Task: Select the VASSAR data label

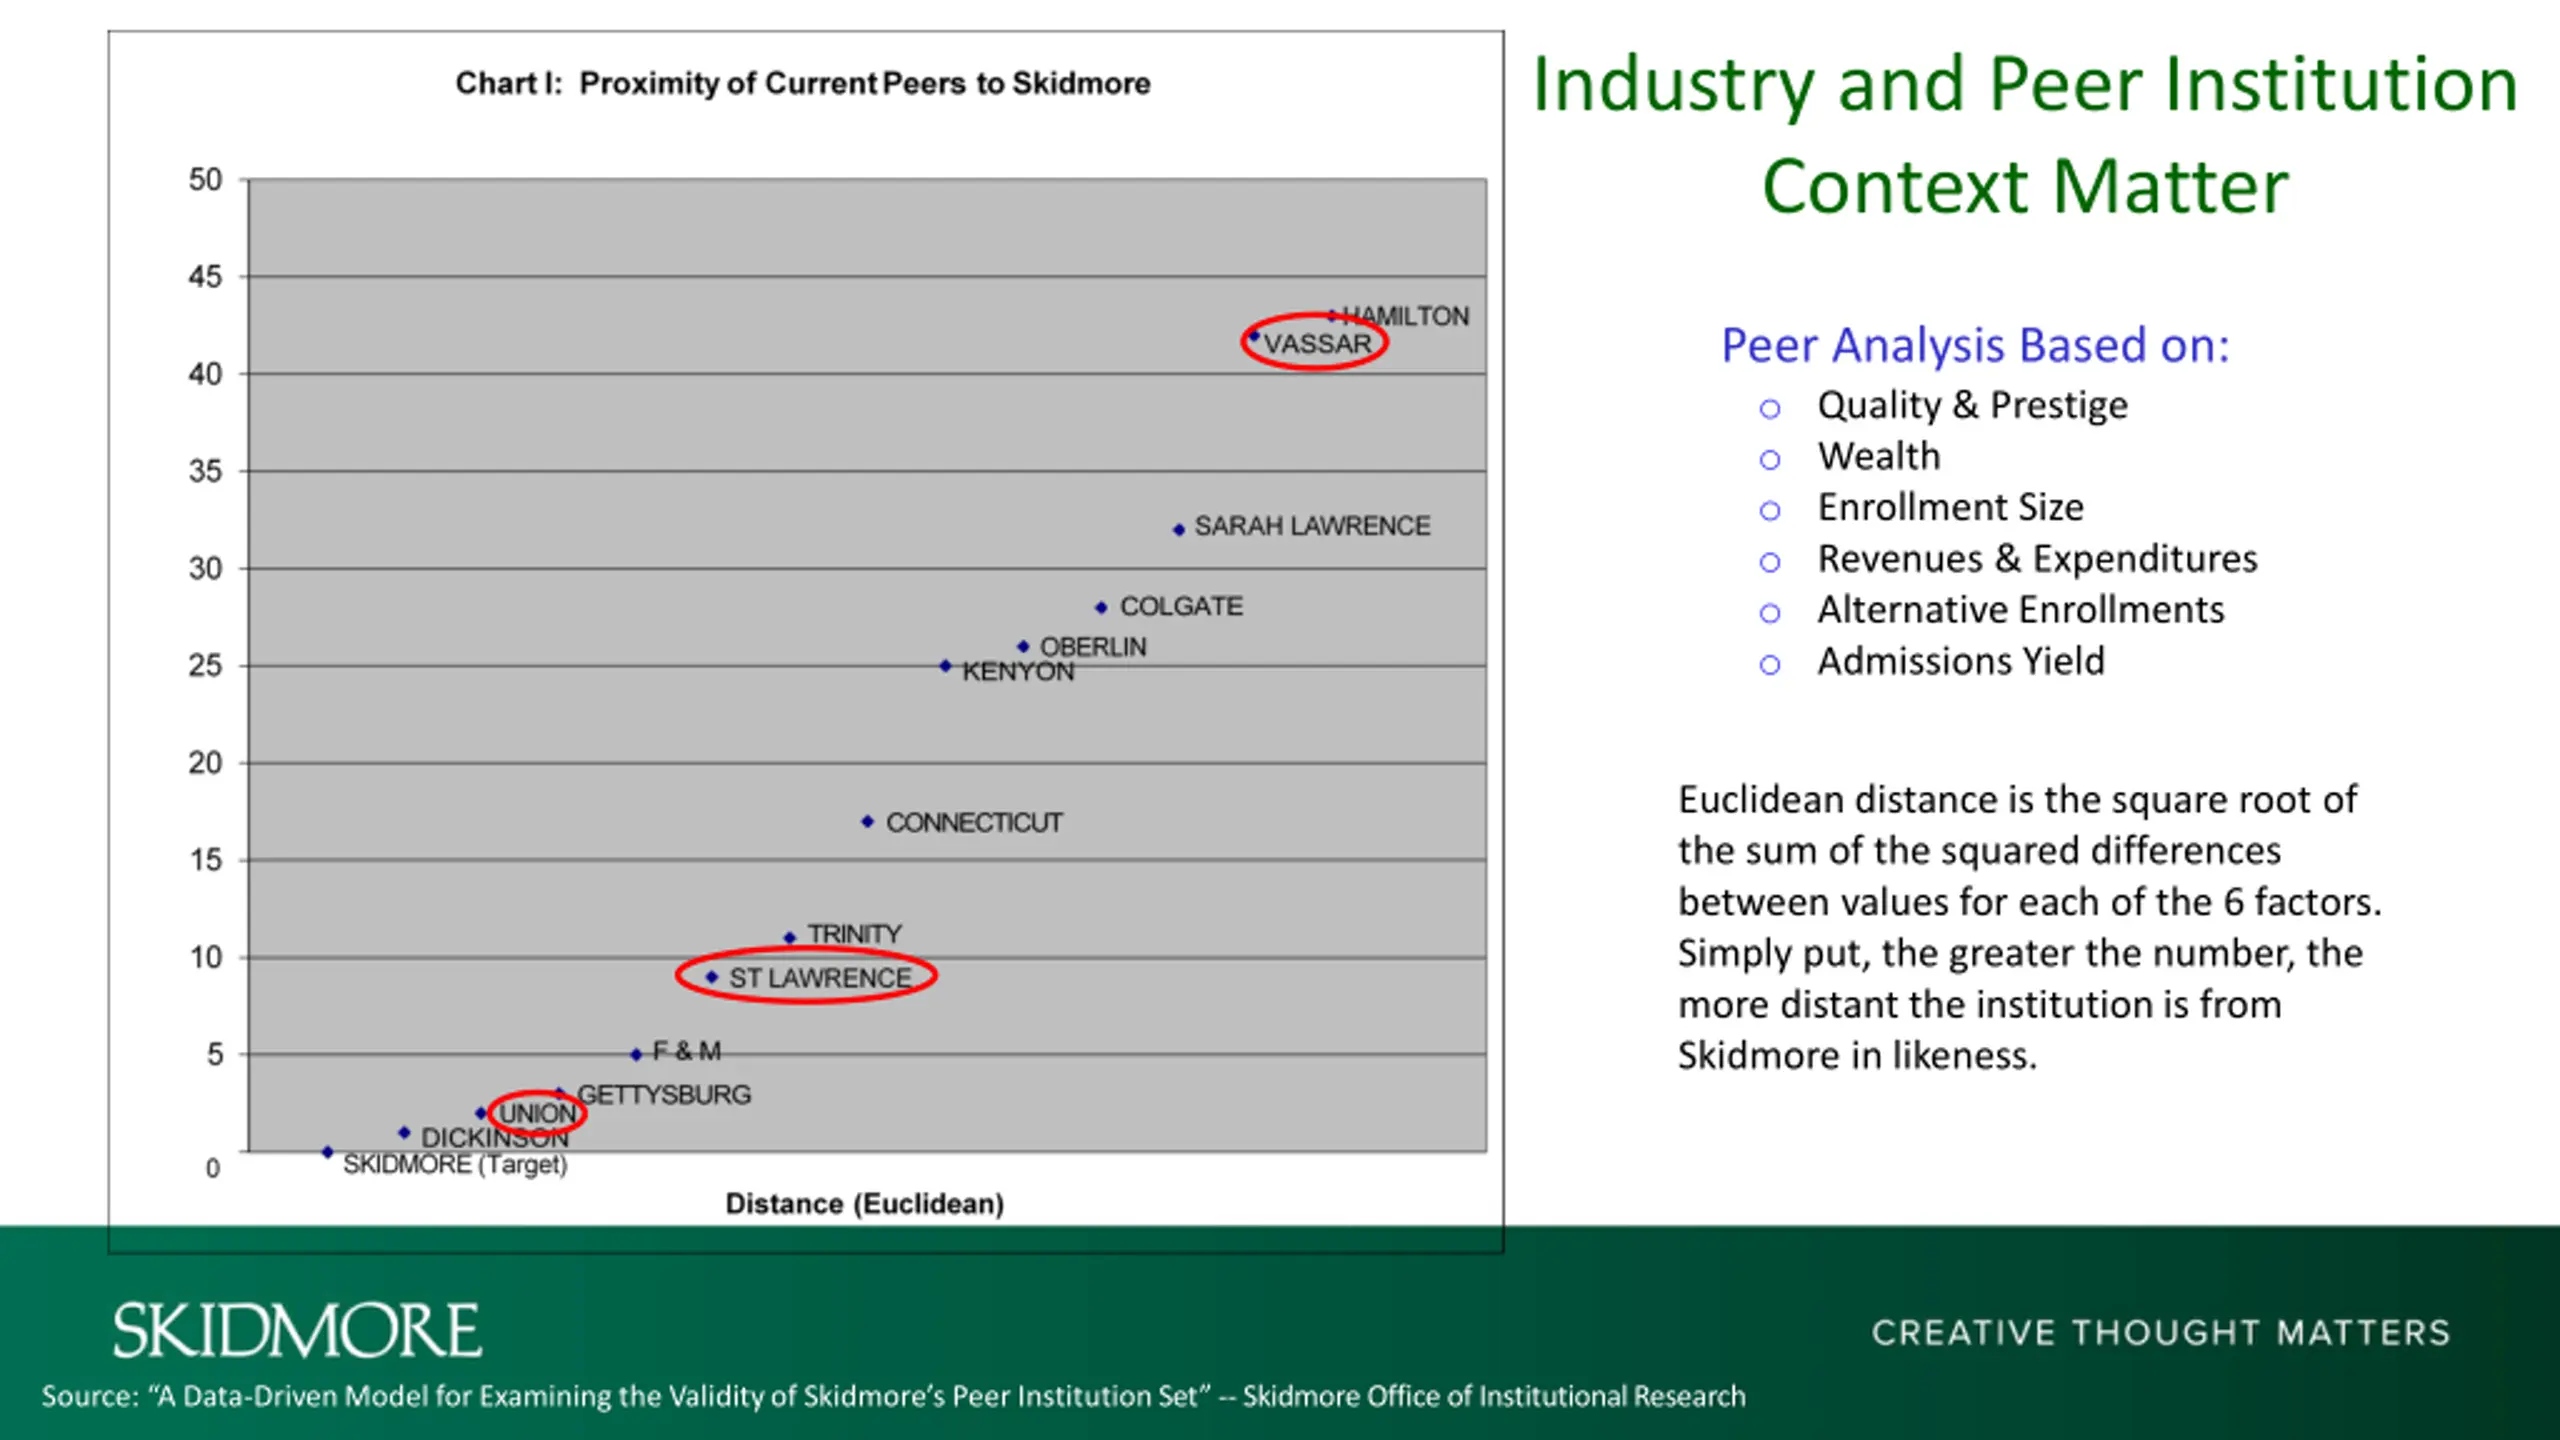Action: 1317,344
